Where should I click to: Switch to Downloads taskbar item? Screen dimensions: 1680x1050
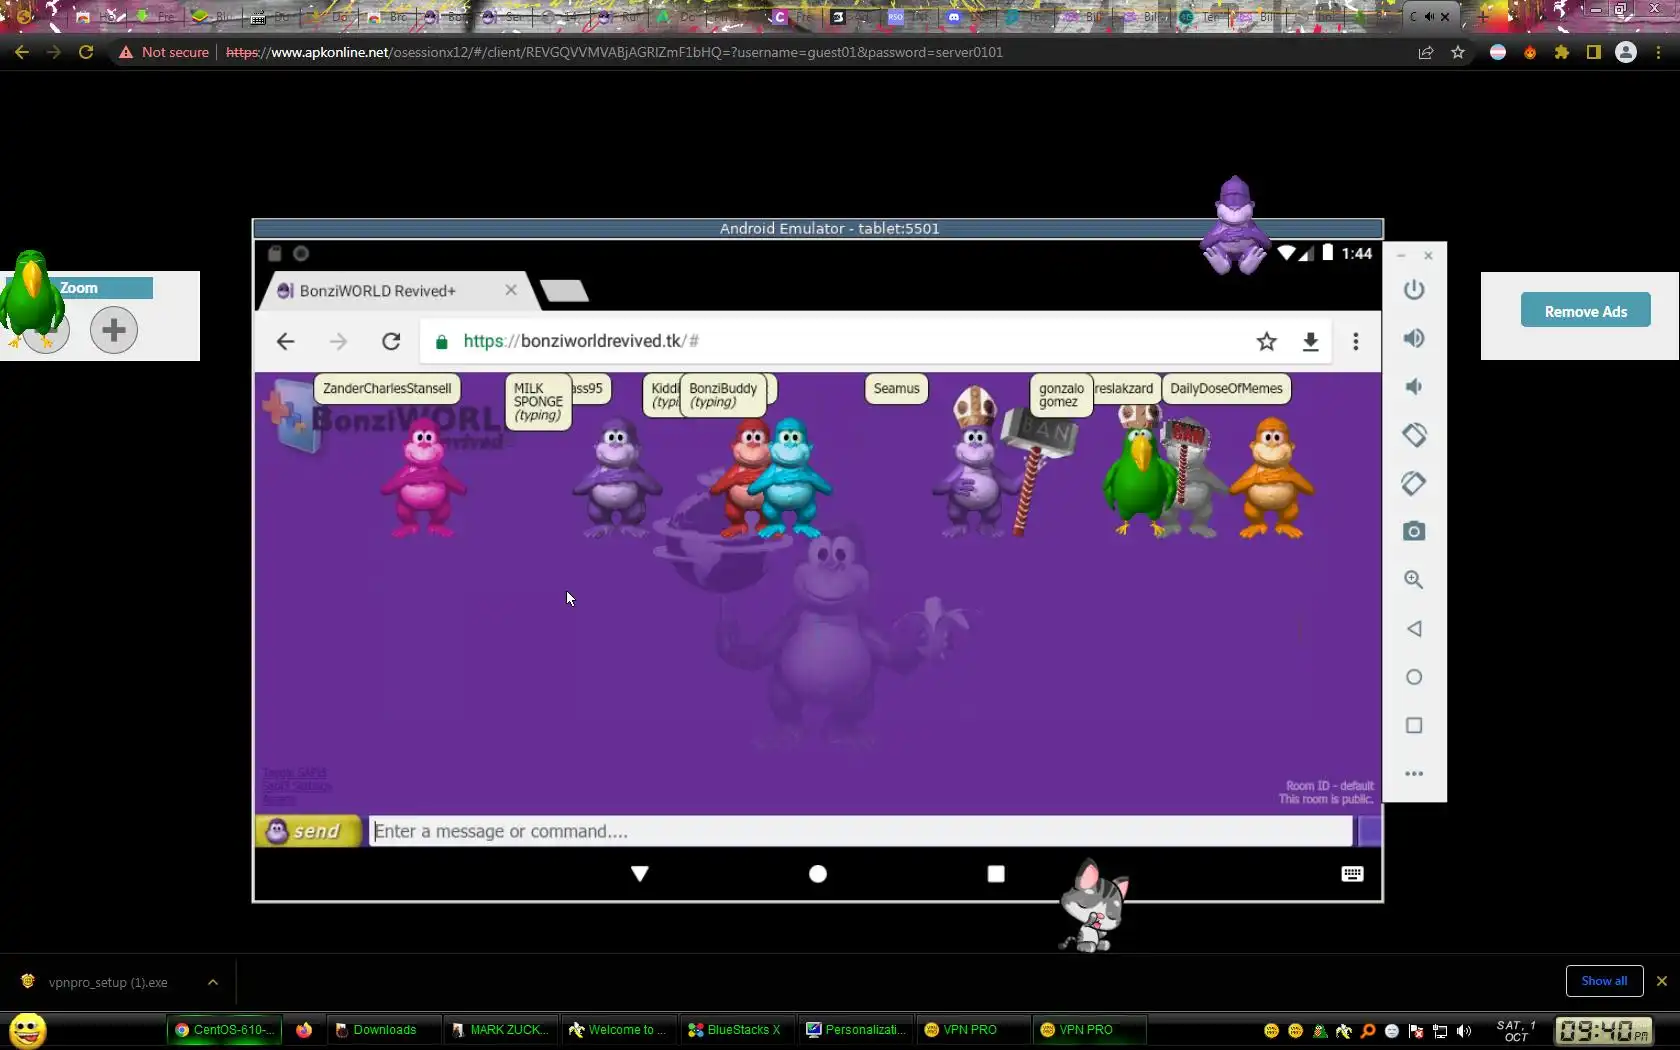tap(384, 1030)
